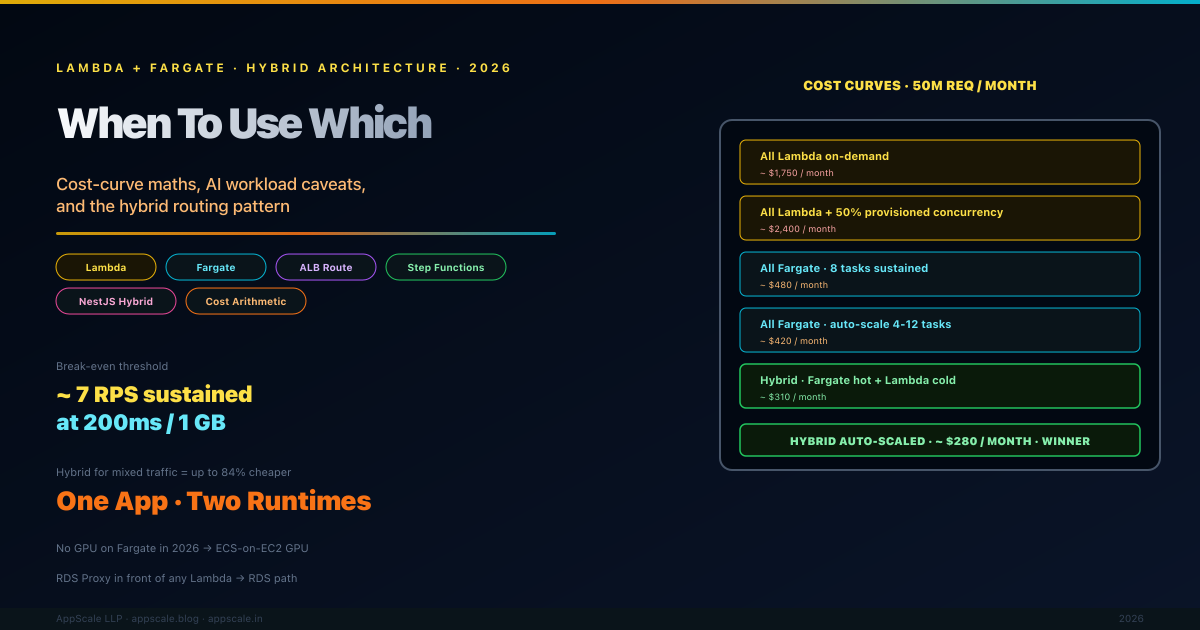The height and width of the screenshot is (630, 1200).
Task: Click the NestJS Hybrid pill
Action: tap(116, 301)
